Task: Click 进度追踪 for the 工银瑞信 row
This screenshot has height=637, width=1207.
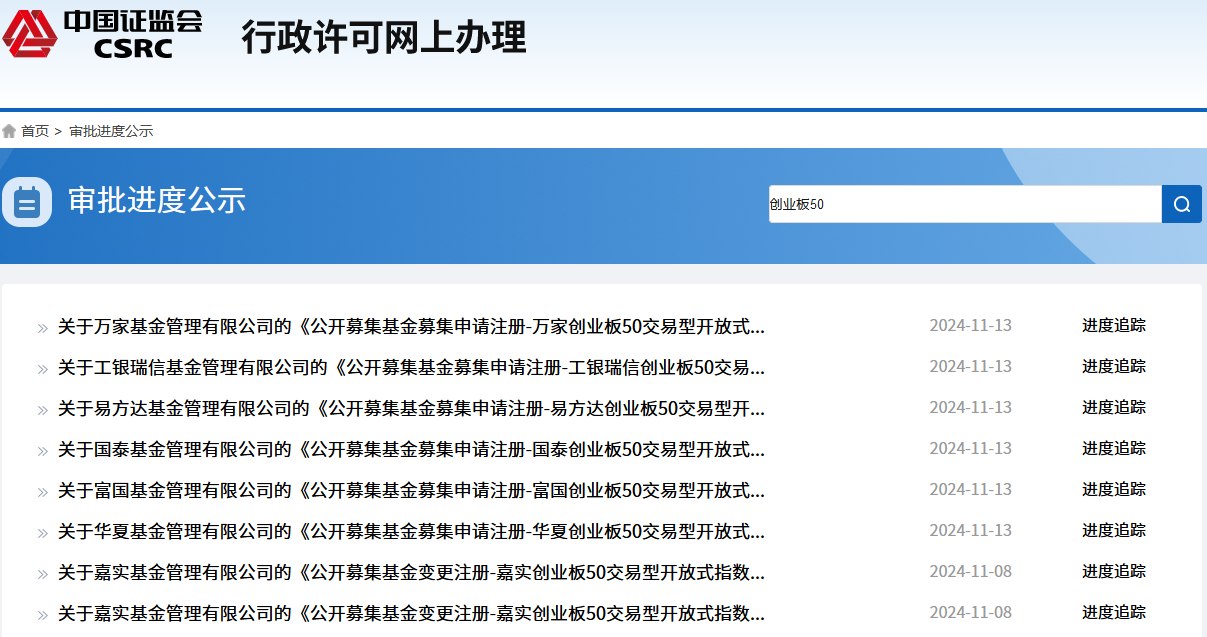Action: [1114, 366]
